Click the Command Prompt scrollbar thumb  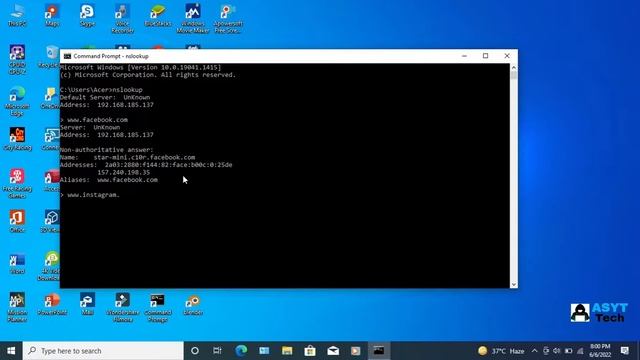(514, 75)
